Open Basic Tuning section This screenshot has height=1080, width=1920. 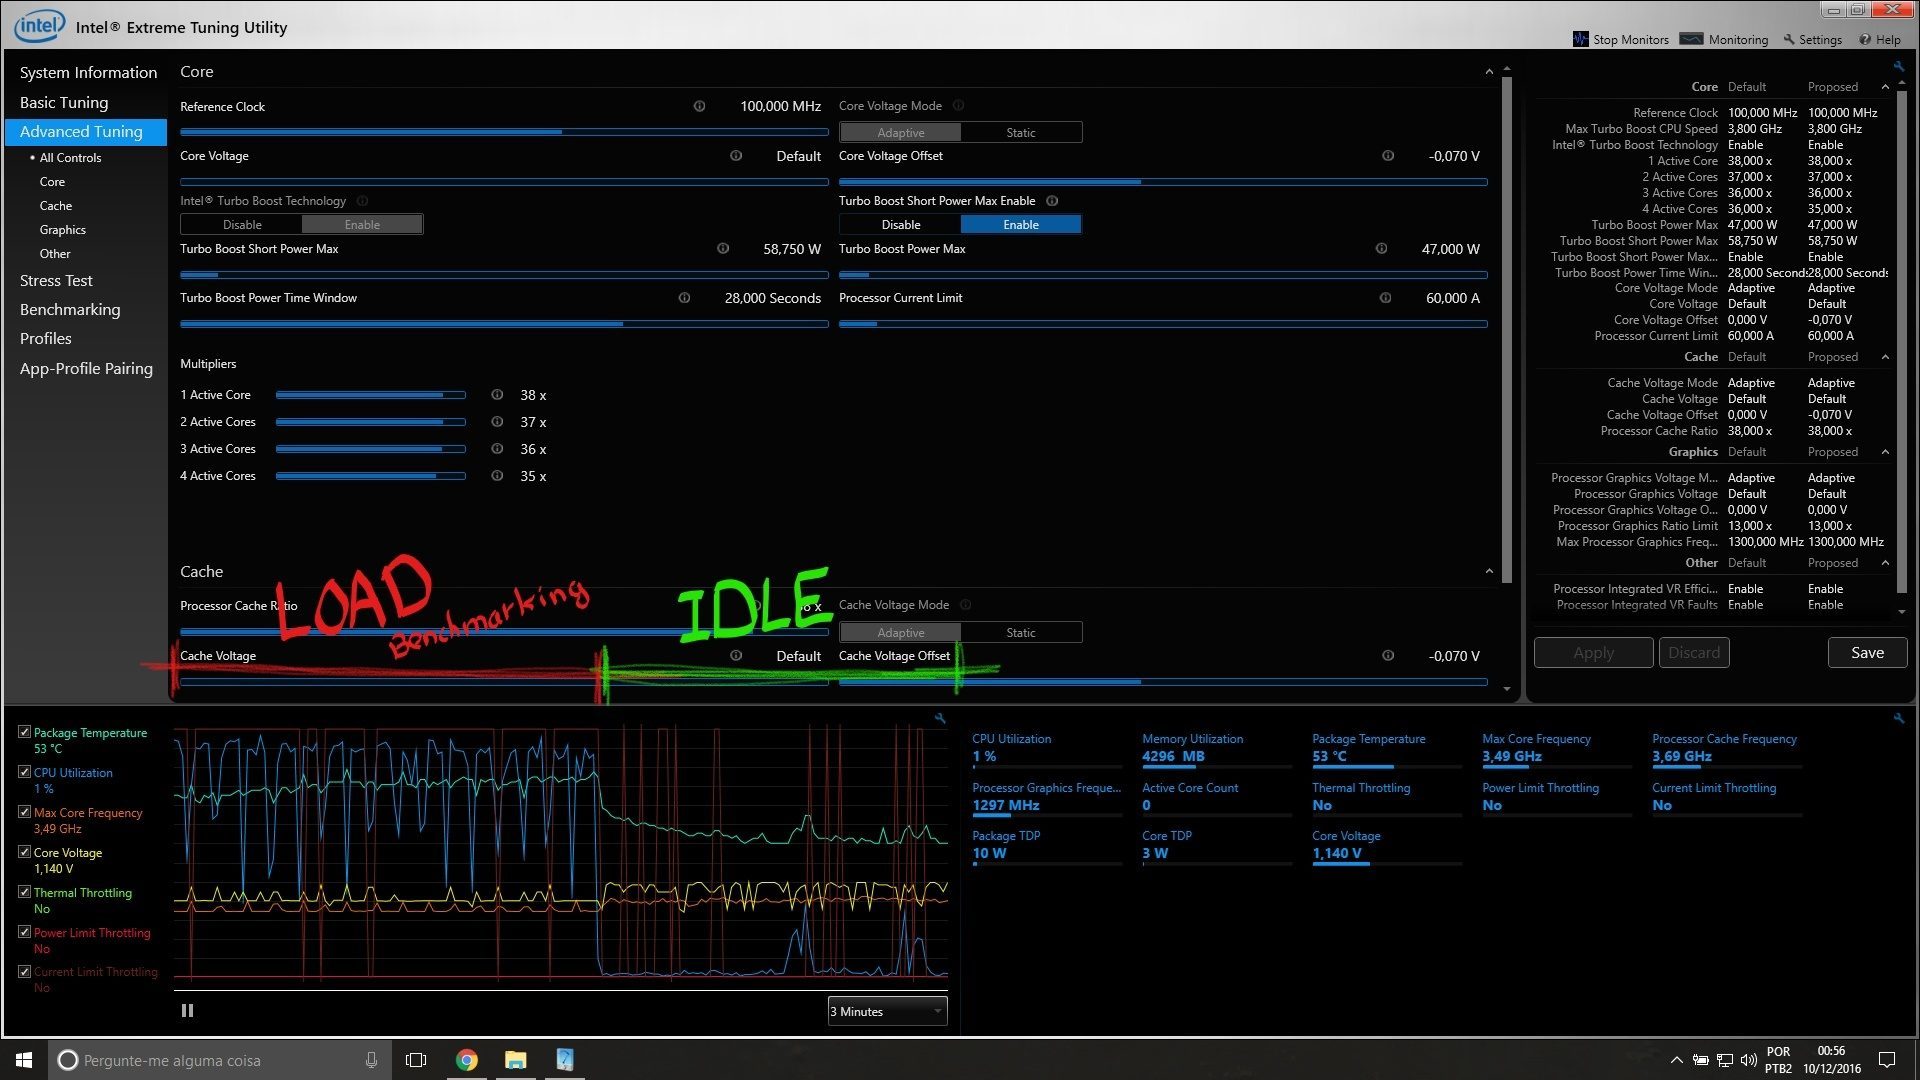(64, 102)
